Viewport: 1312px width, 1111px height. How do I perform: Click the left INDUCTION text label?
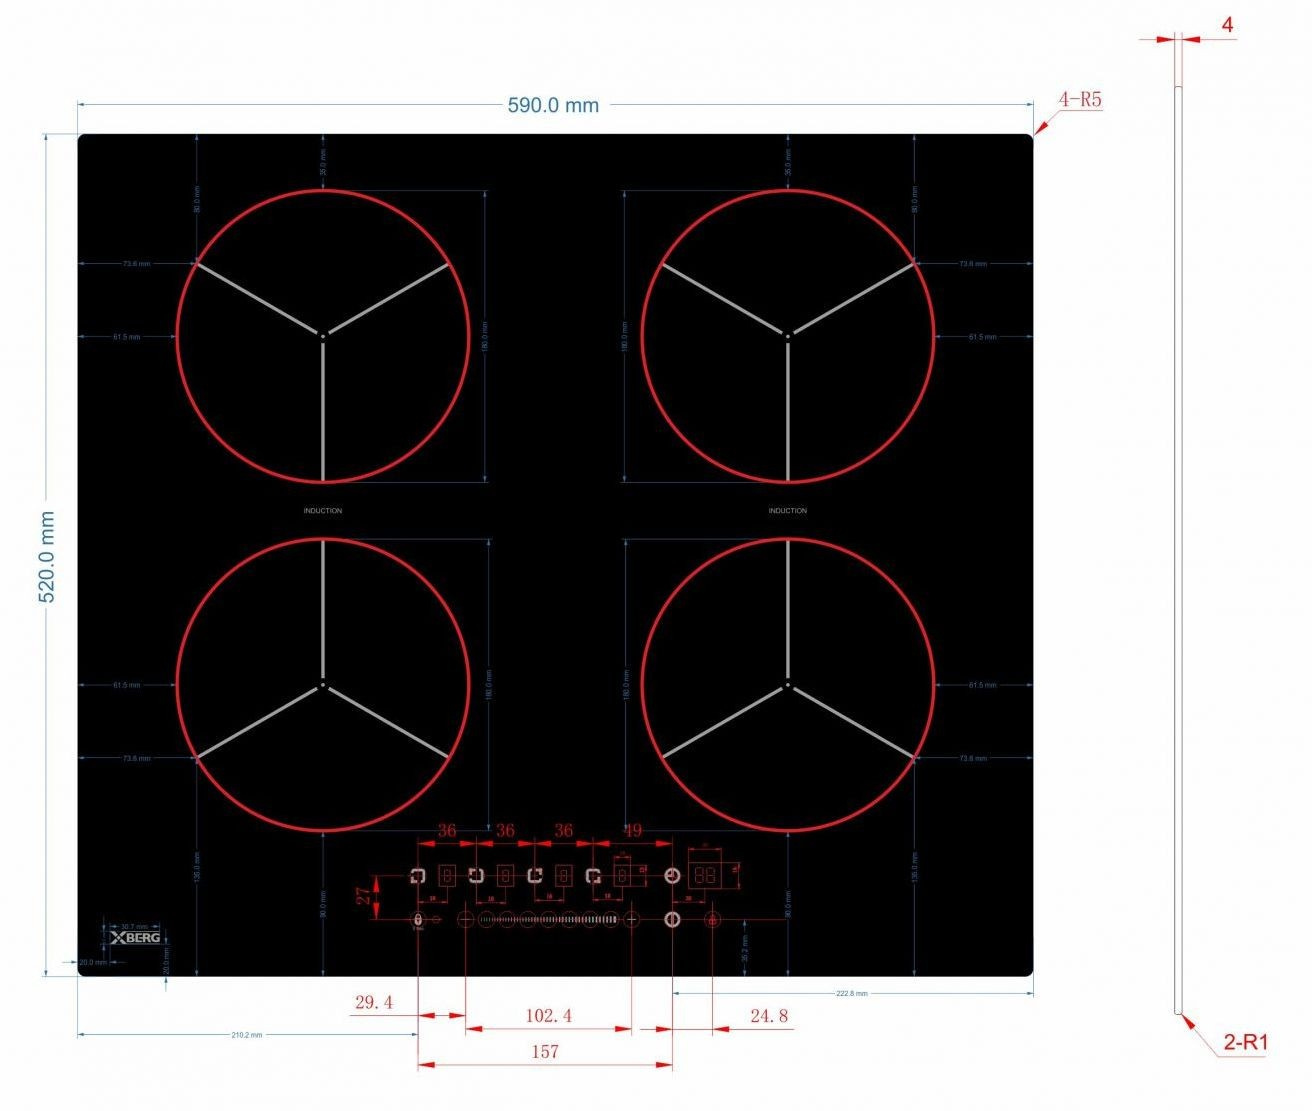click(323, 511)
